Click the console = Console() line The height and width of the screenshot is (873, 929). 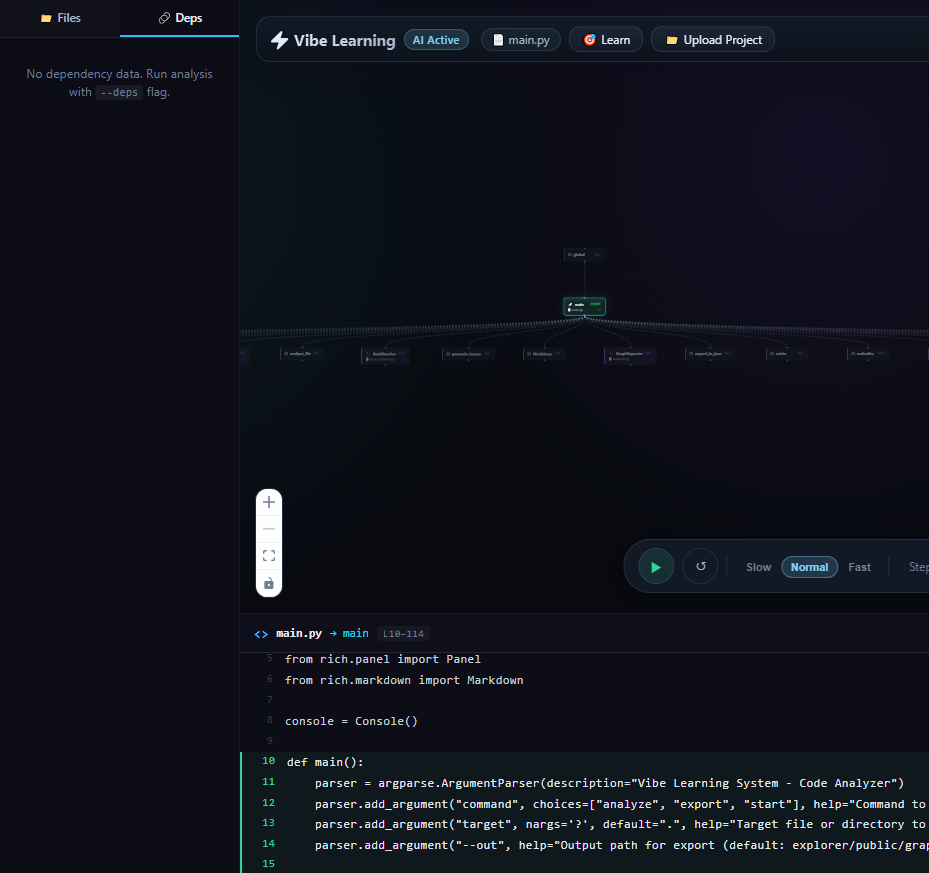(x=351, y=721)
